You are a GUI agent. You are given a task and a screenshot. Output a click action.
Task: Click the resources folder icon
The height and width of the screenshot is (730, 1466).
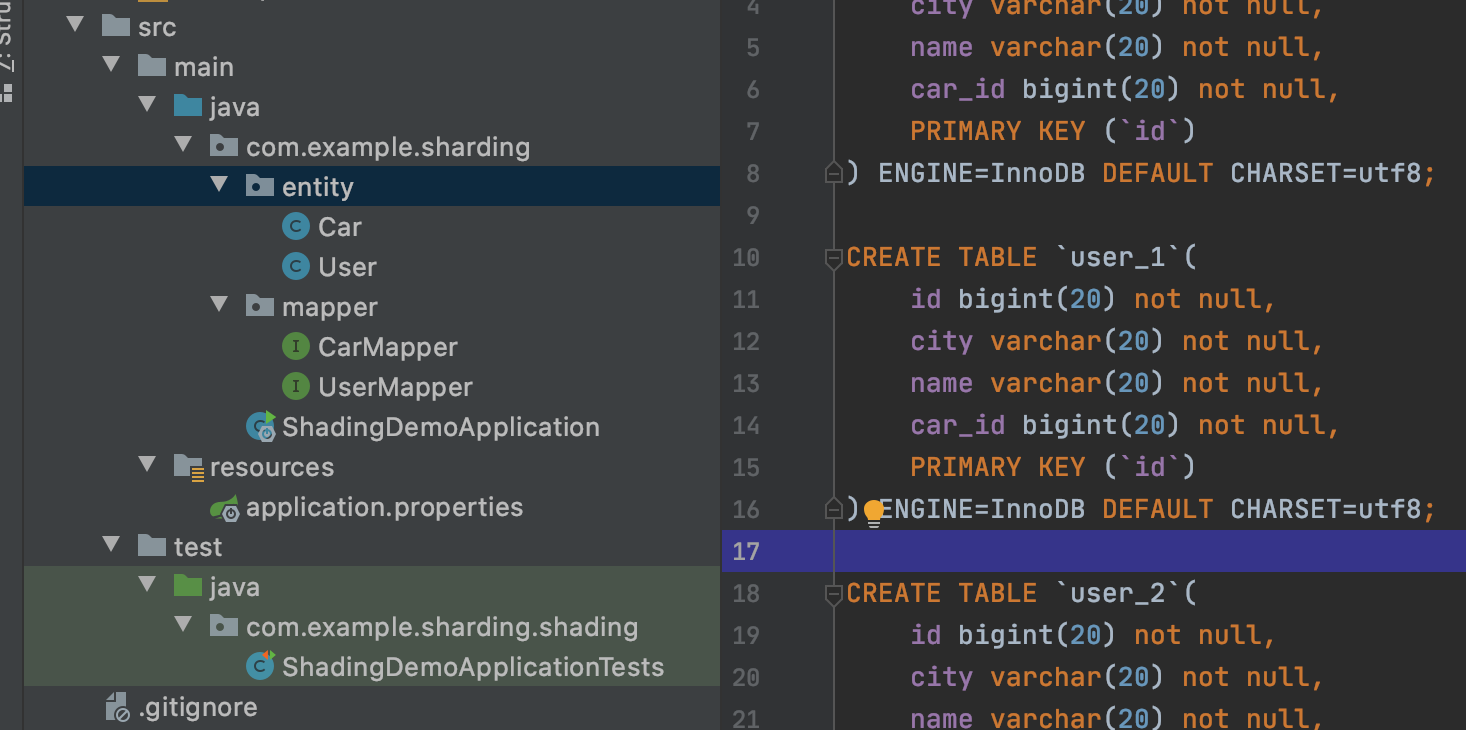click(x=188, y=466)
